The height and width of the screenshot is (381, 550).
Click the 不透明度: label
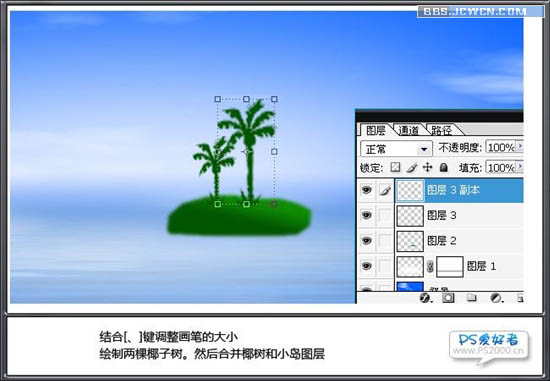click(460, 148)
